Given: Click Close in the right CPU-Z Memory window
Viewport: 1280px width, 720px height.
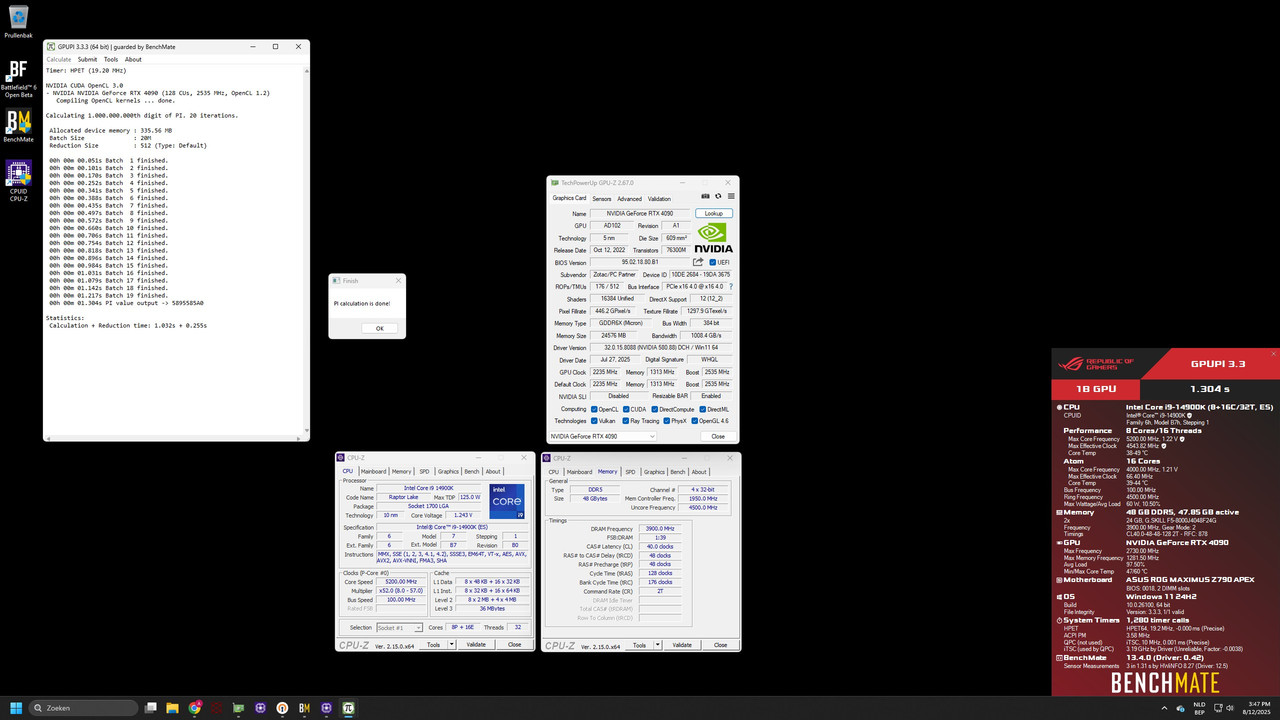Looking at the screenshot, I should (720, 645).
